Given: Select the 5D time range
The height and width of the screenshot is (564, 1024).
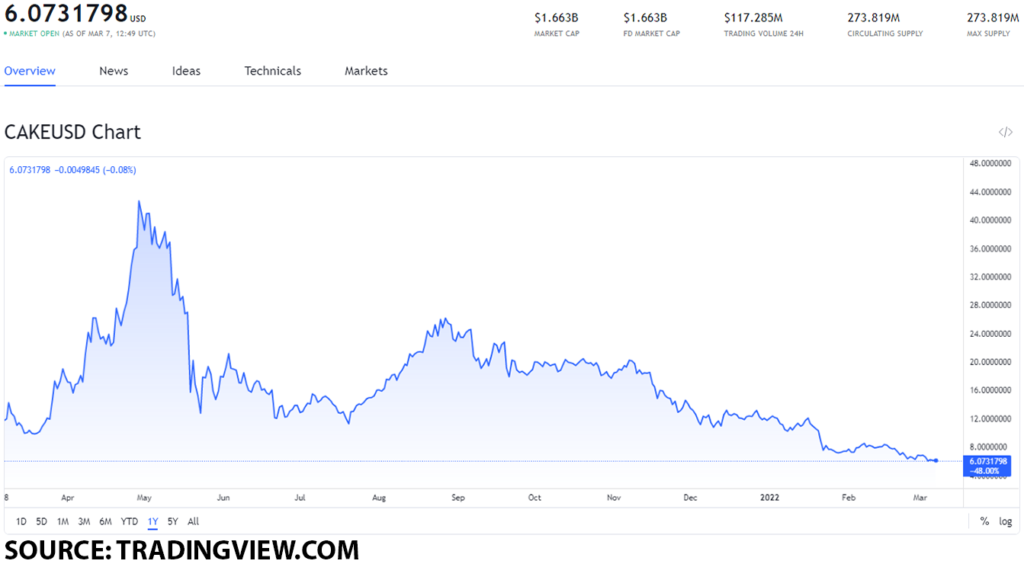Looking at the screenshot, I should 41,522.
